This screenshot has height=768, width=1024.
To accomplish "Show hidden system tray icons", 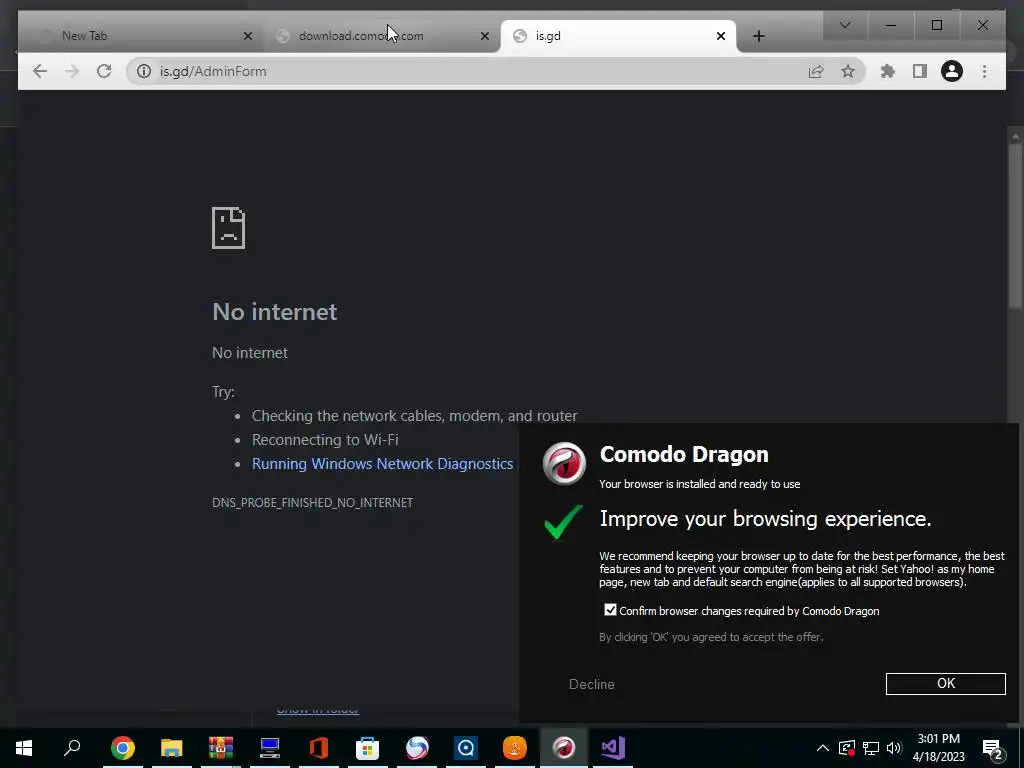I will [x=823, y=748].
